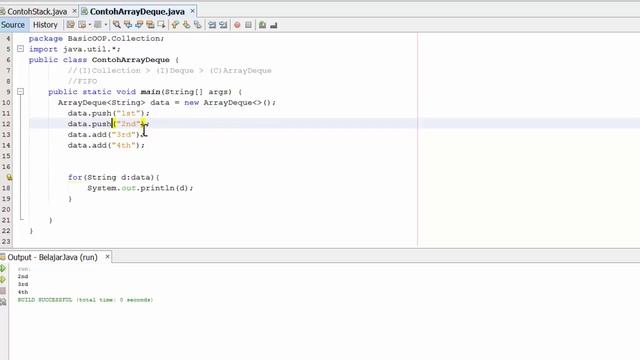
Task: Click the navigate Back icon in editor toolbar
Action: [82, 25]
